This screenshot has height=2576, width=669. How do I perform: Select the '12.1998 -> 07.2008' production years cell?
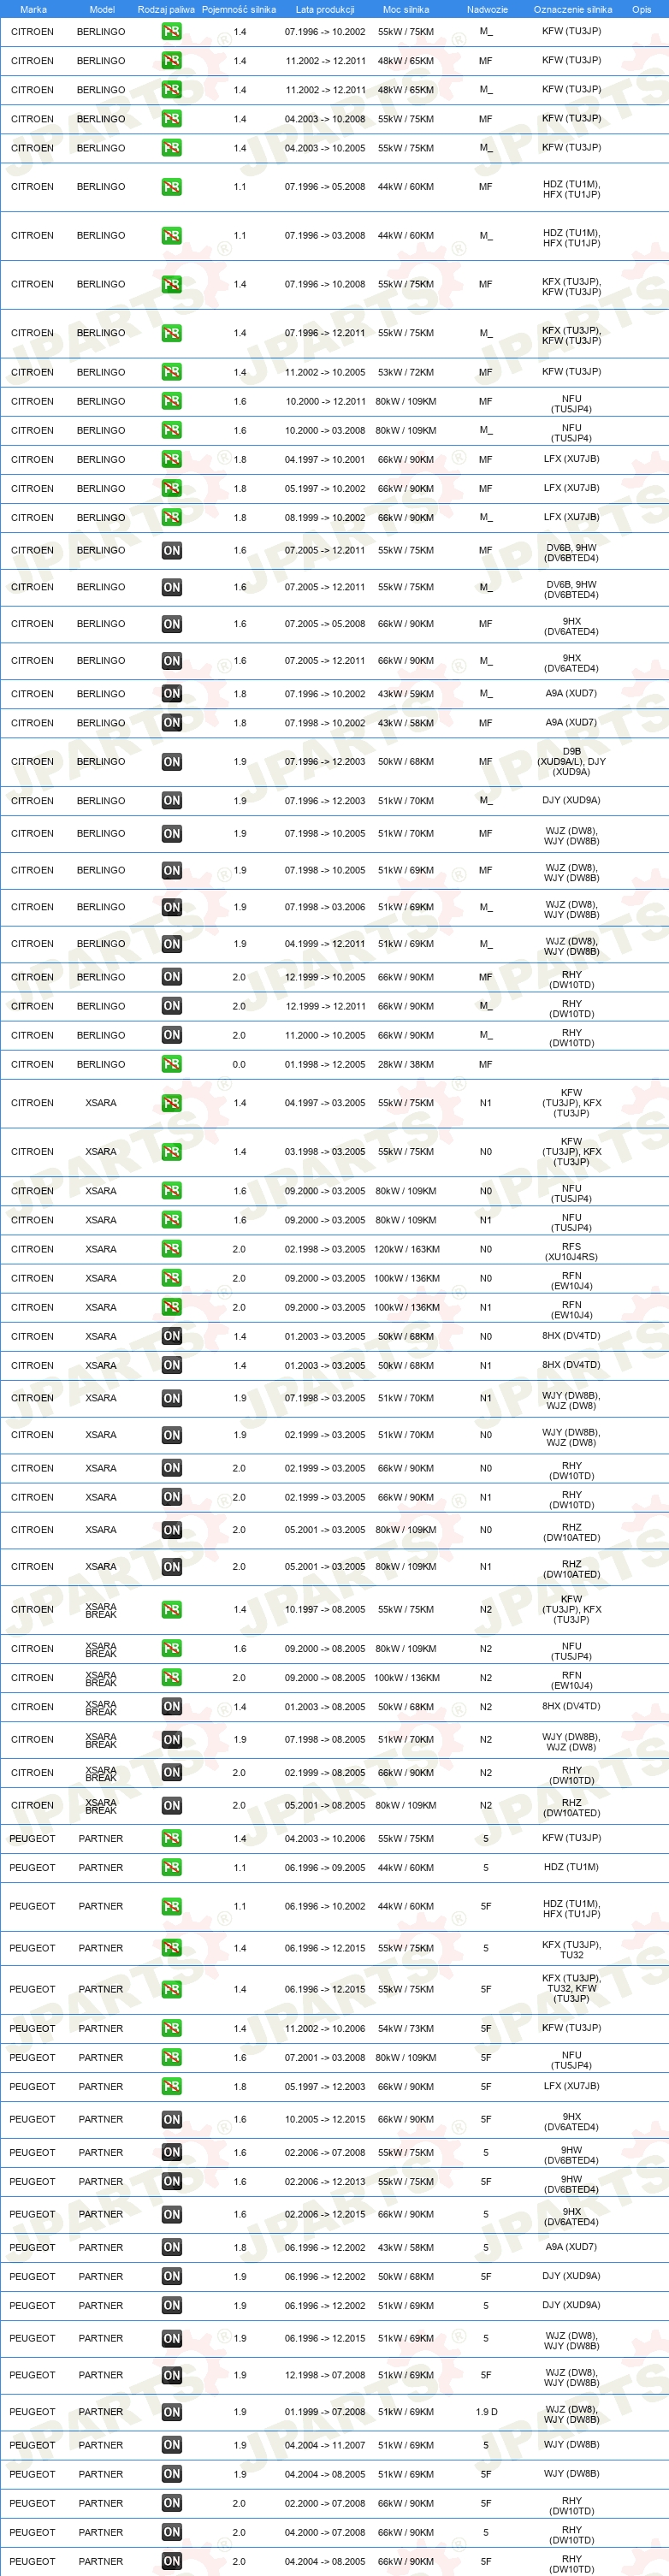click(325, 2375)
